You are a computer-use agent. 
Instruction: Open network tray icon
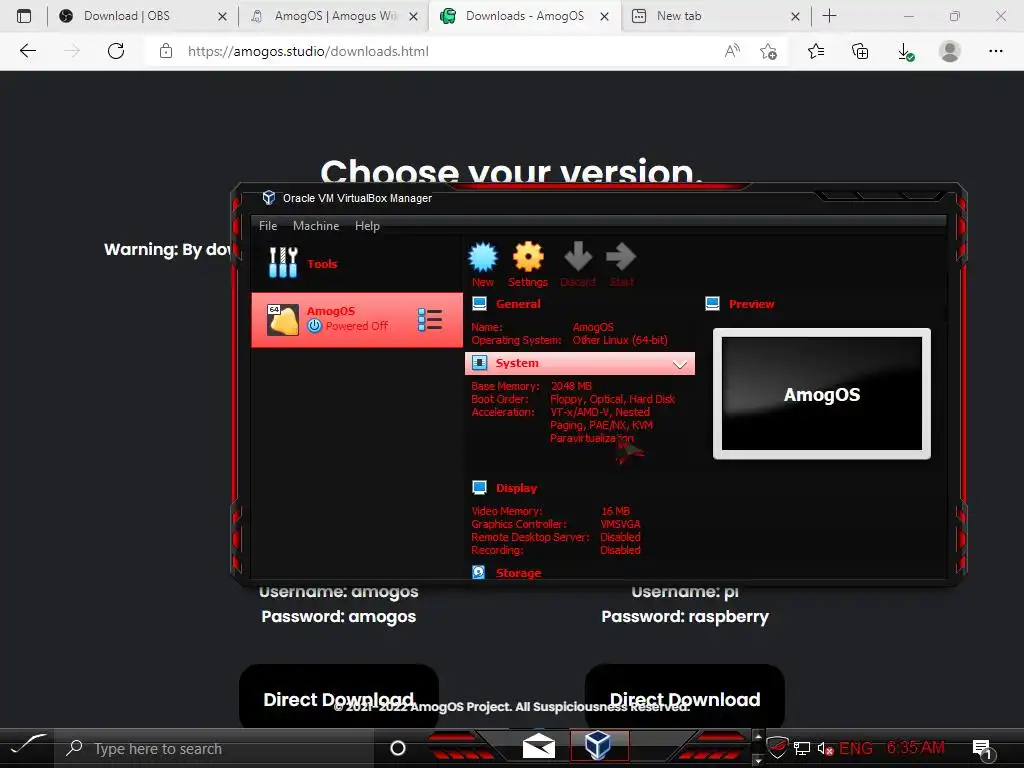pyautogui.click(x=801, y=748)
